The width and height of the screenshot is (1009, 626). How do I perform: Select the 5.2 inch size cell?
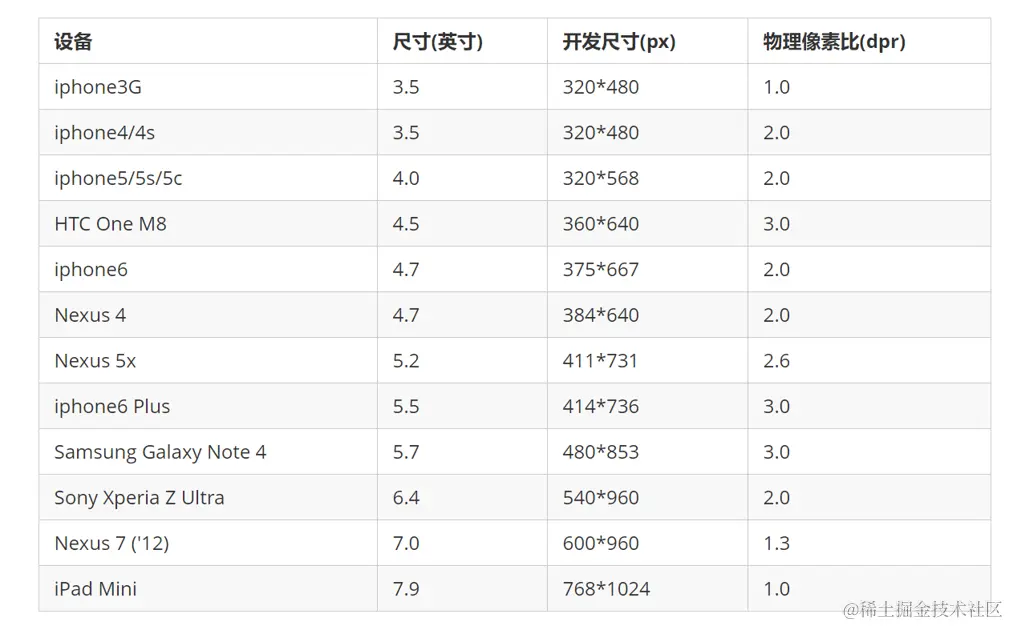click(x=462, y=361)
